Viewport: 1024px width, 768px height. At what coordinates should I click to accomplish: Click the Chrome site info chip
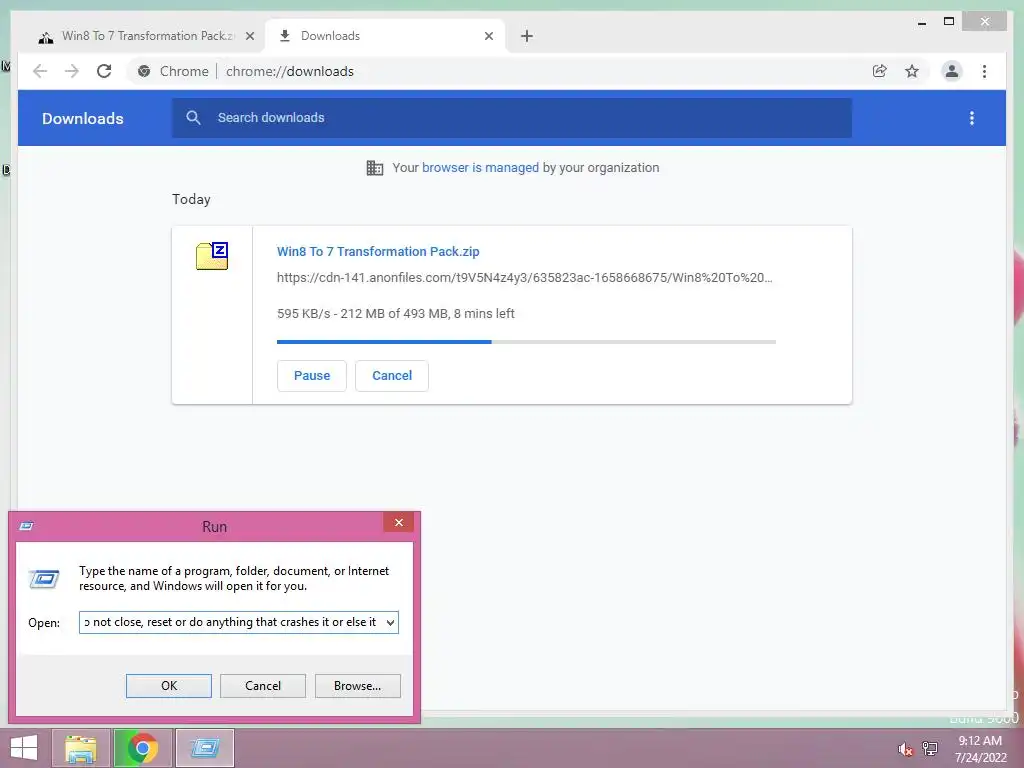[174, 71]
